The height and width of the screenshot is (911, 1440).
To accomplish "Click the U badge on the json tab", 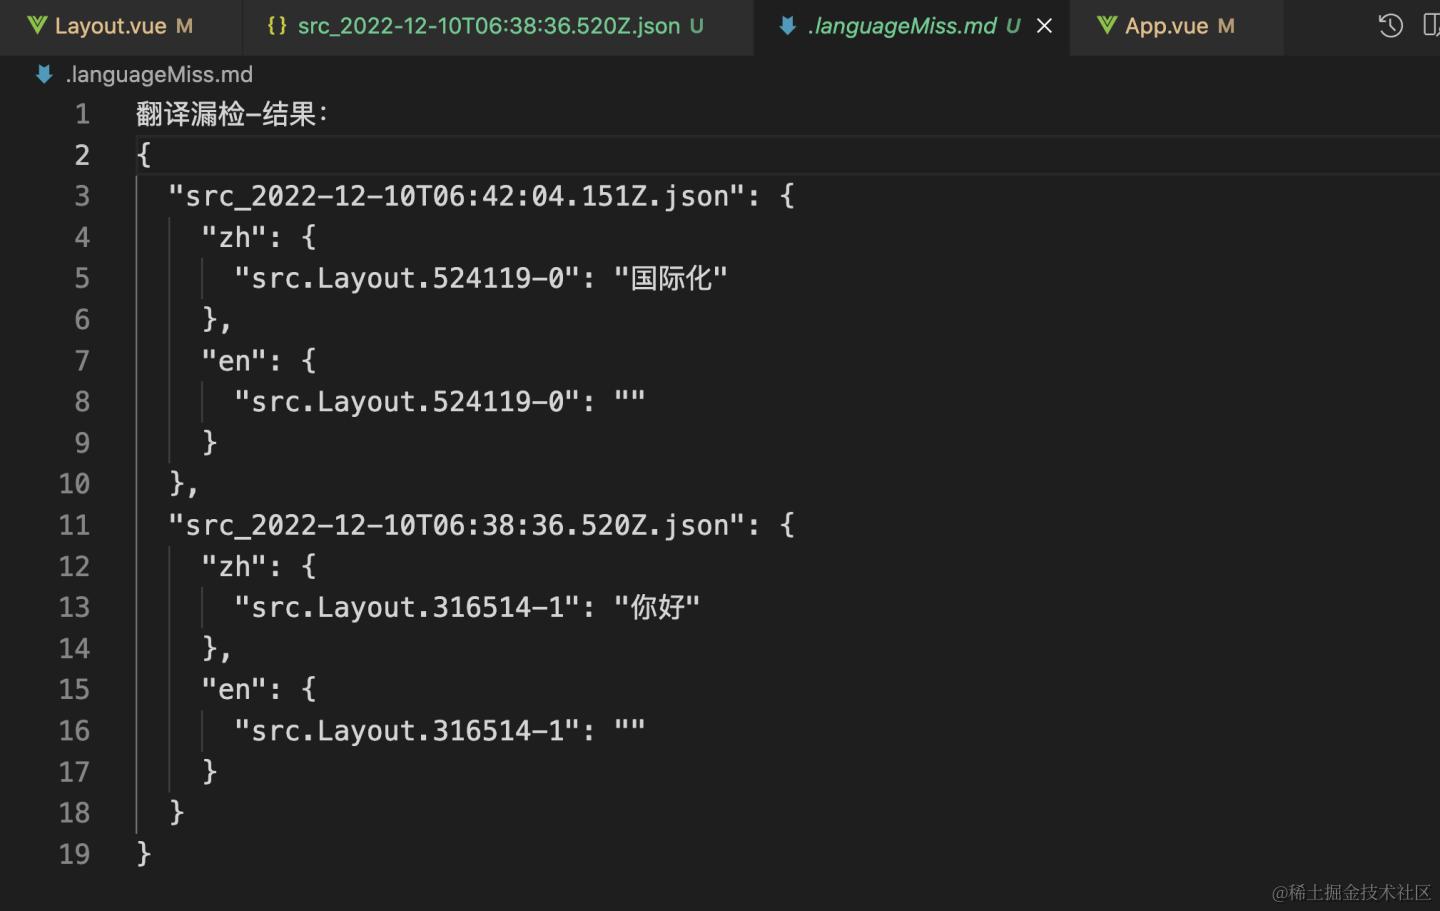I will [x=695, y=25].
